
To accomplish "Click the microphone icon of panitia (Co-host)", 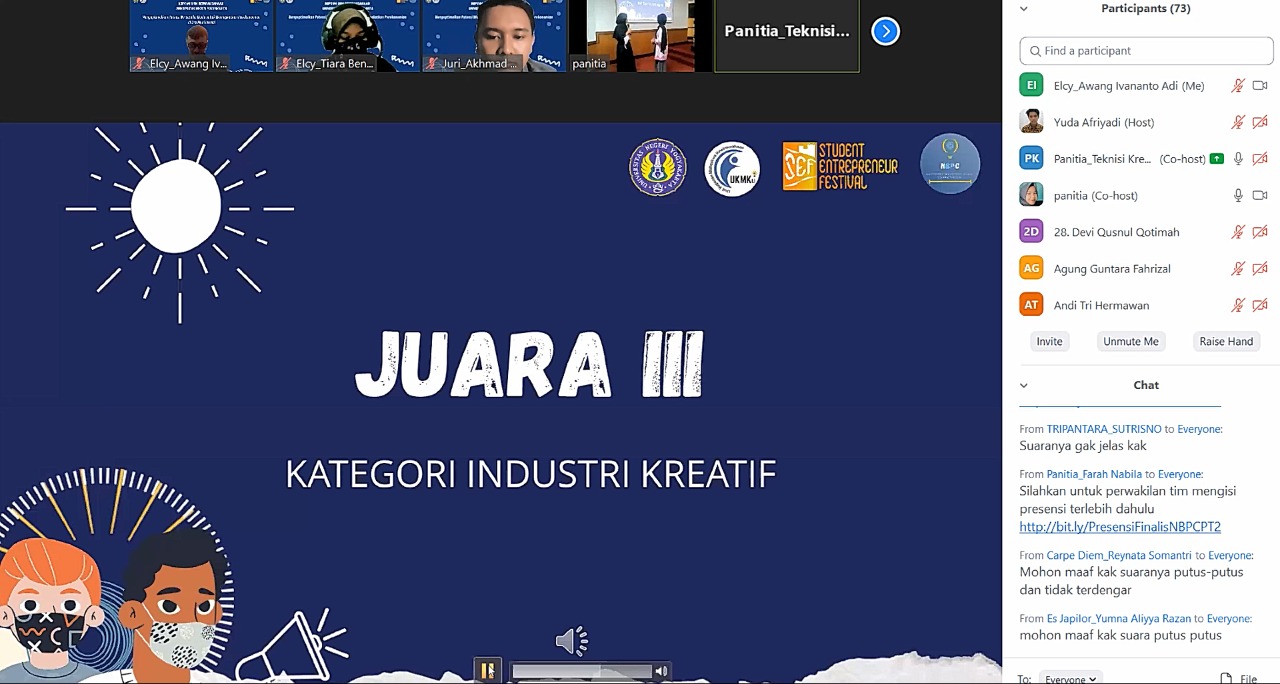I will pos(1238,195).
